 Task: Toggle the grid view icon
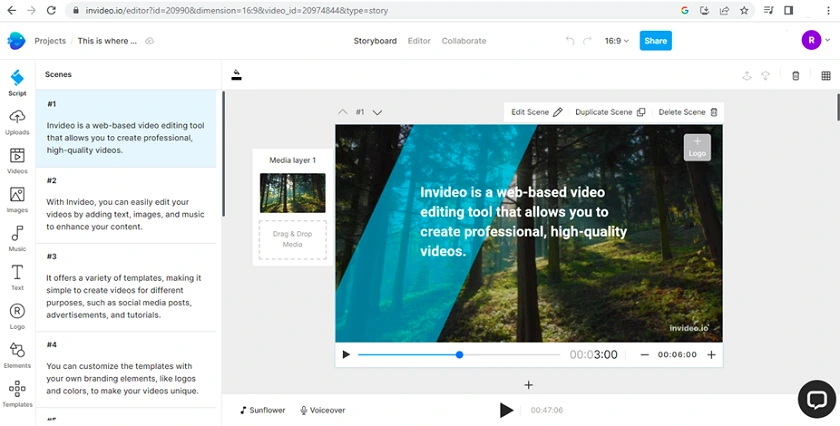pyautogui.click(x=826, y=76)
